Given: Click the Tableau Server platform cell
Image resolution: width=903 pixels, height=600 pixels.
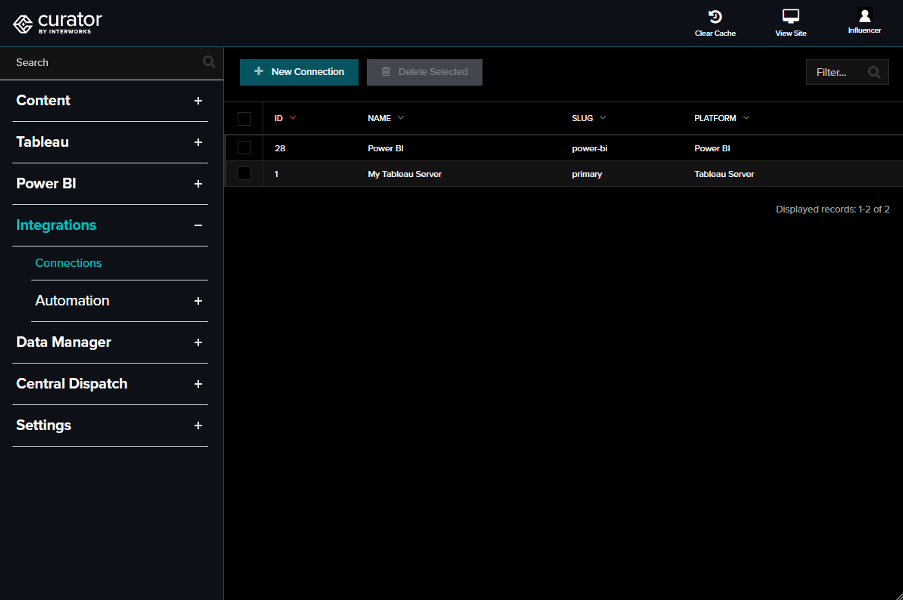Looking at the screenshot, I should coord(724,174).
